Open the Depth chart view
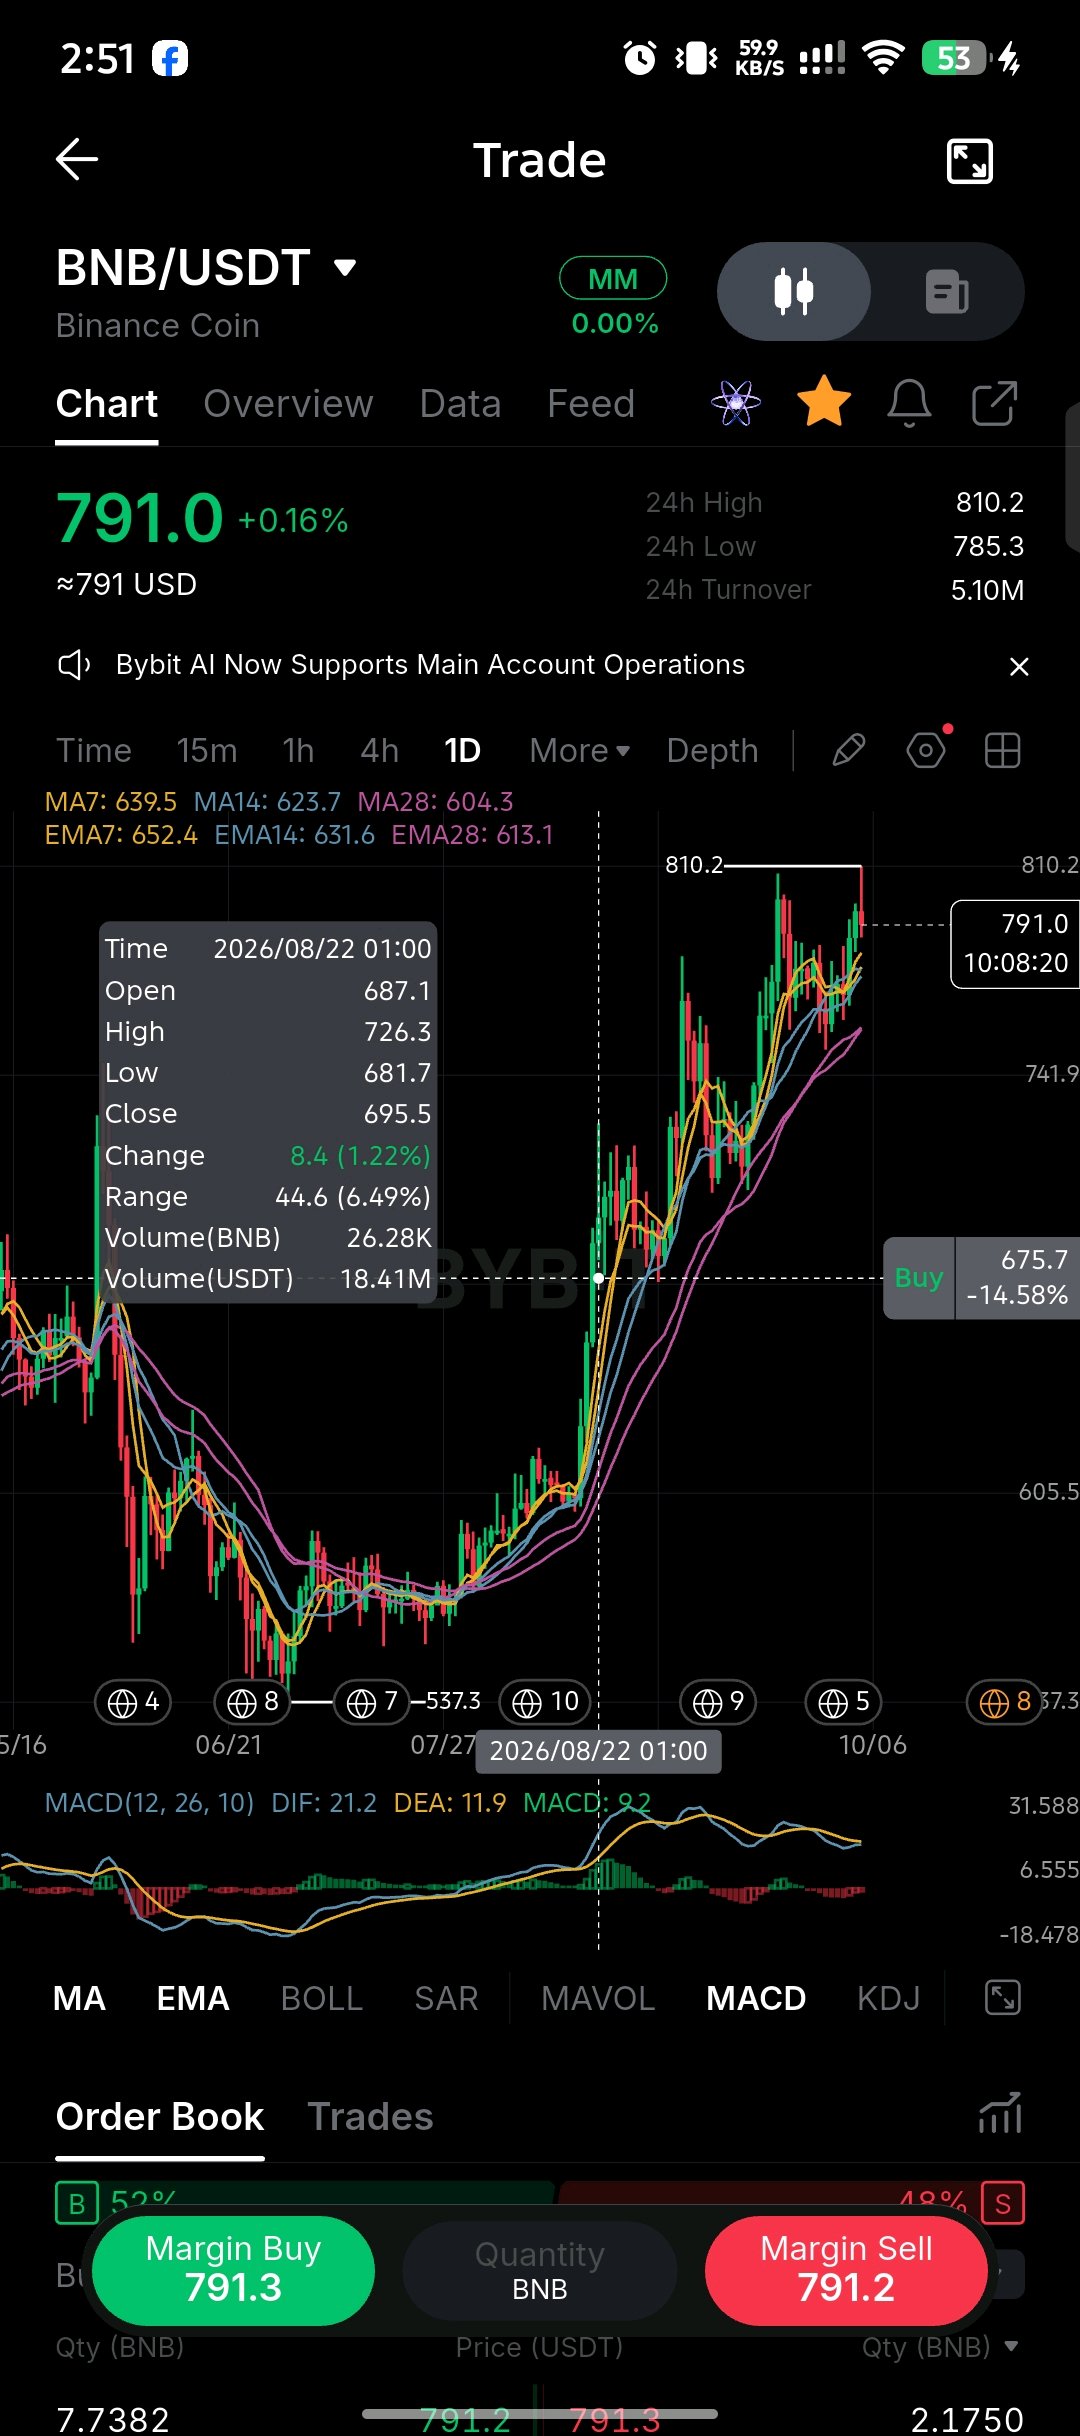 [712, 751]
